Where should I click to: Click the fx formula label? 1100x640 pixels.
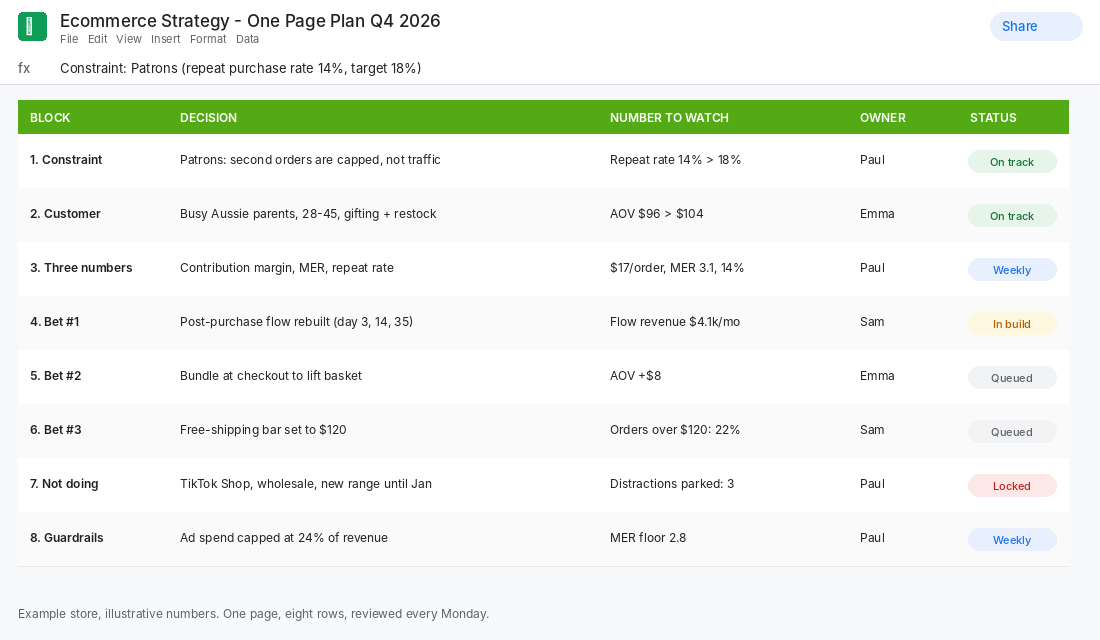point(24,68)
